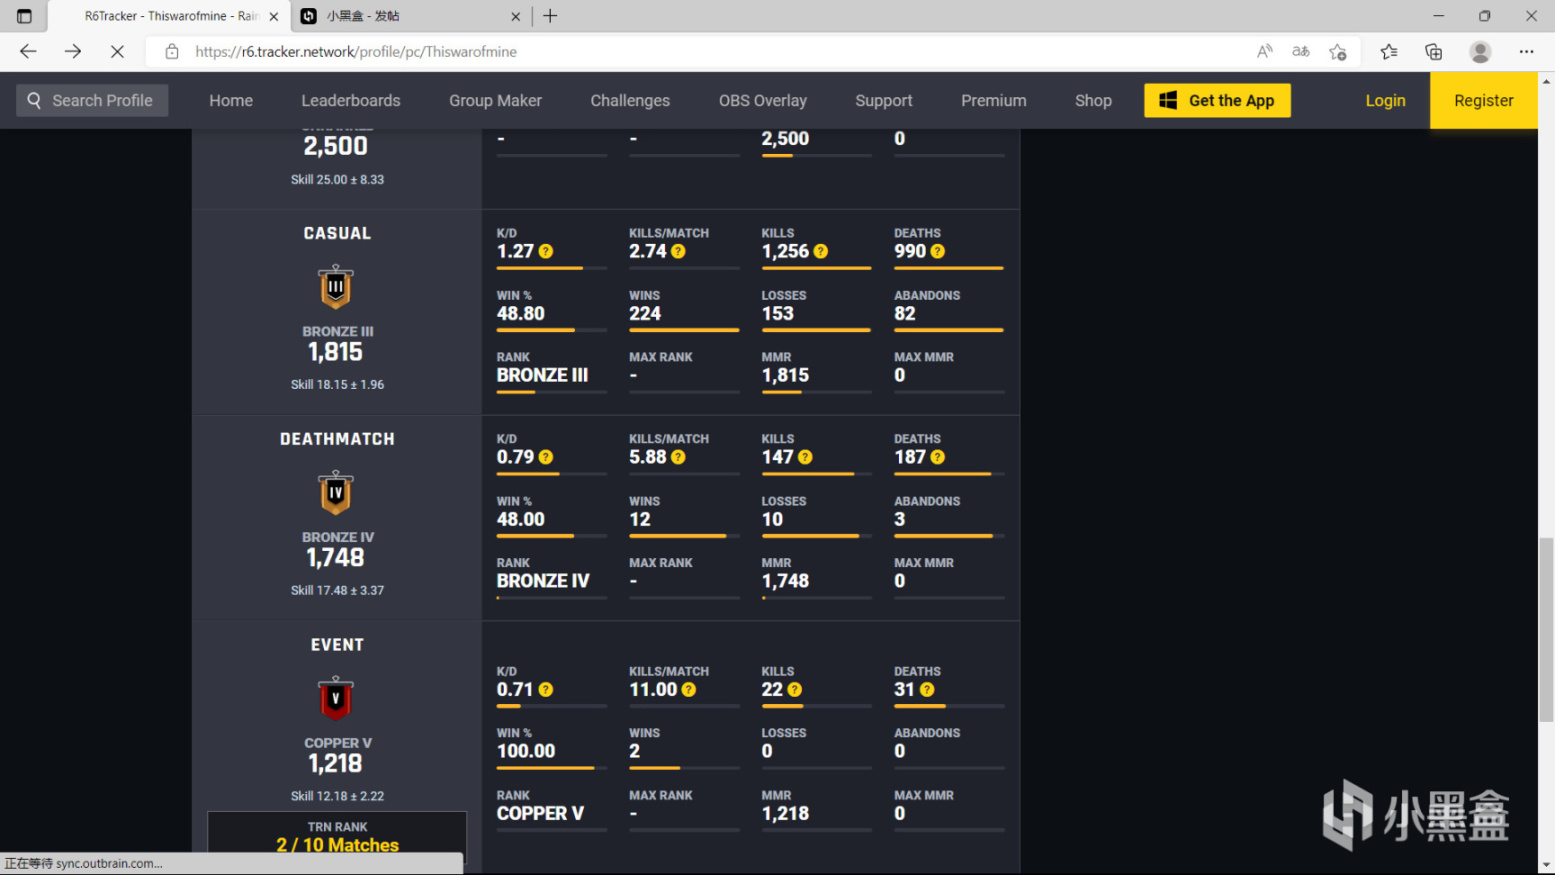
Task: Click the help icon next to Deathmatch Kills 147
Action: [x=805, y=457]
